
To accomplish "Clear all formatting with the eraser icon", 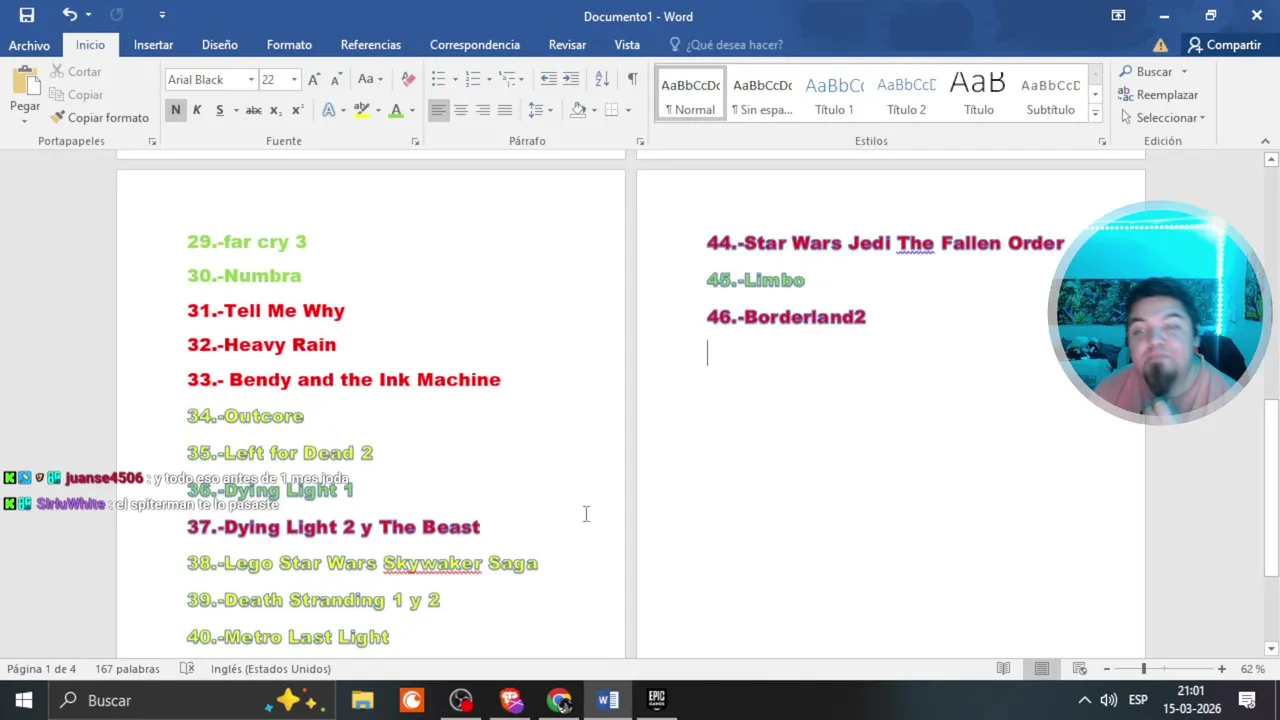I will [408, 79].
